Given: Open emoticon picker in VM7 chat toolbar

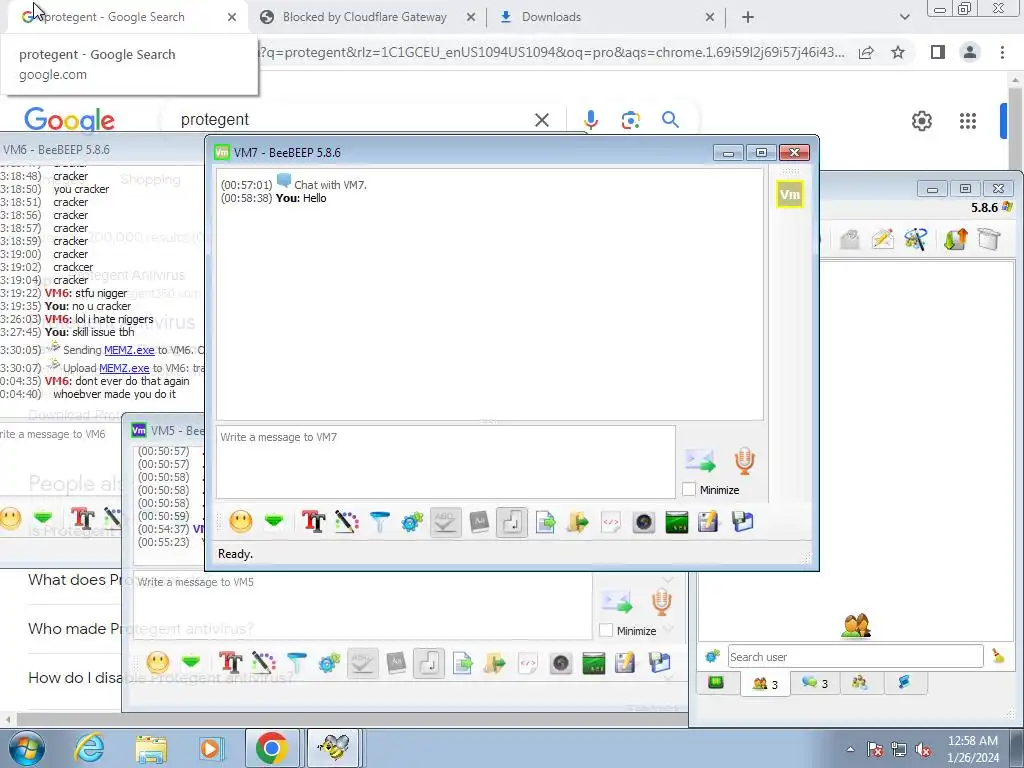Looking at the screenshot, I should point(240,522).
